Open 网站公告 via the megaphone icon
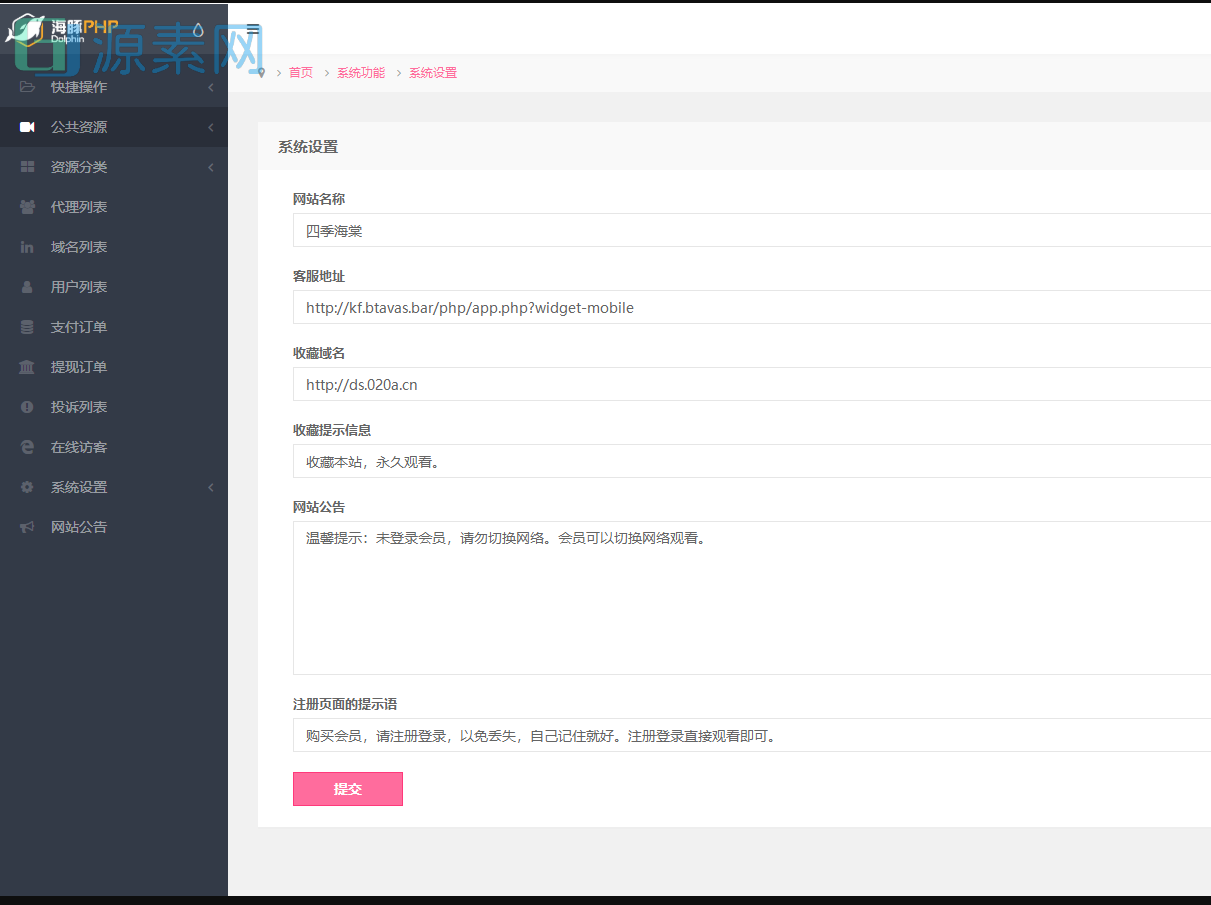Viewport: 1211px width, 905px height. coord(27,527)
